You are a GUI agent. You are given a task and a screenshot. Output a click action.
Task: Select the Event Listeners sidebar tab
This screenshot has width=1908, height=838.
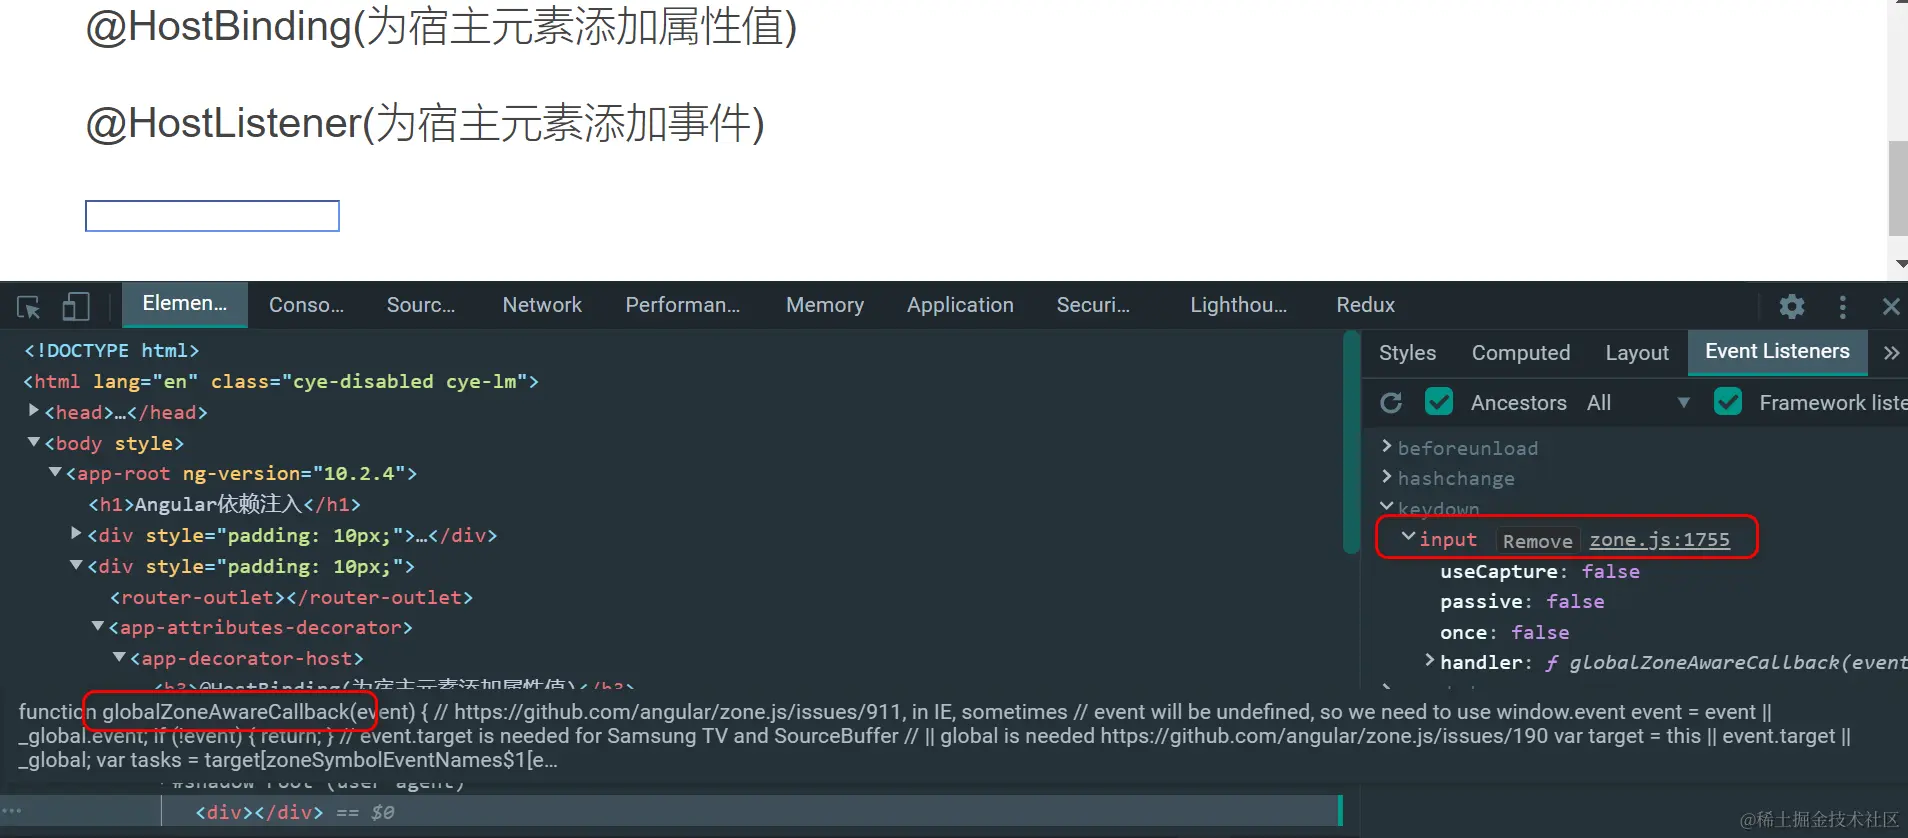pos(1777,352)
